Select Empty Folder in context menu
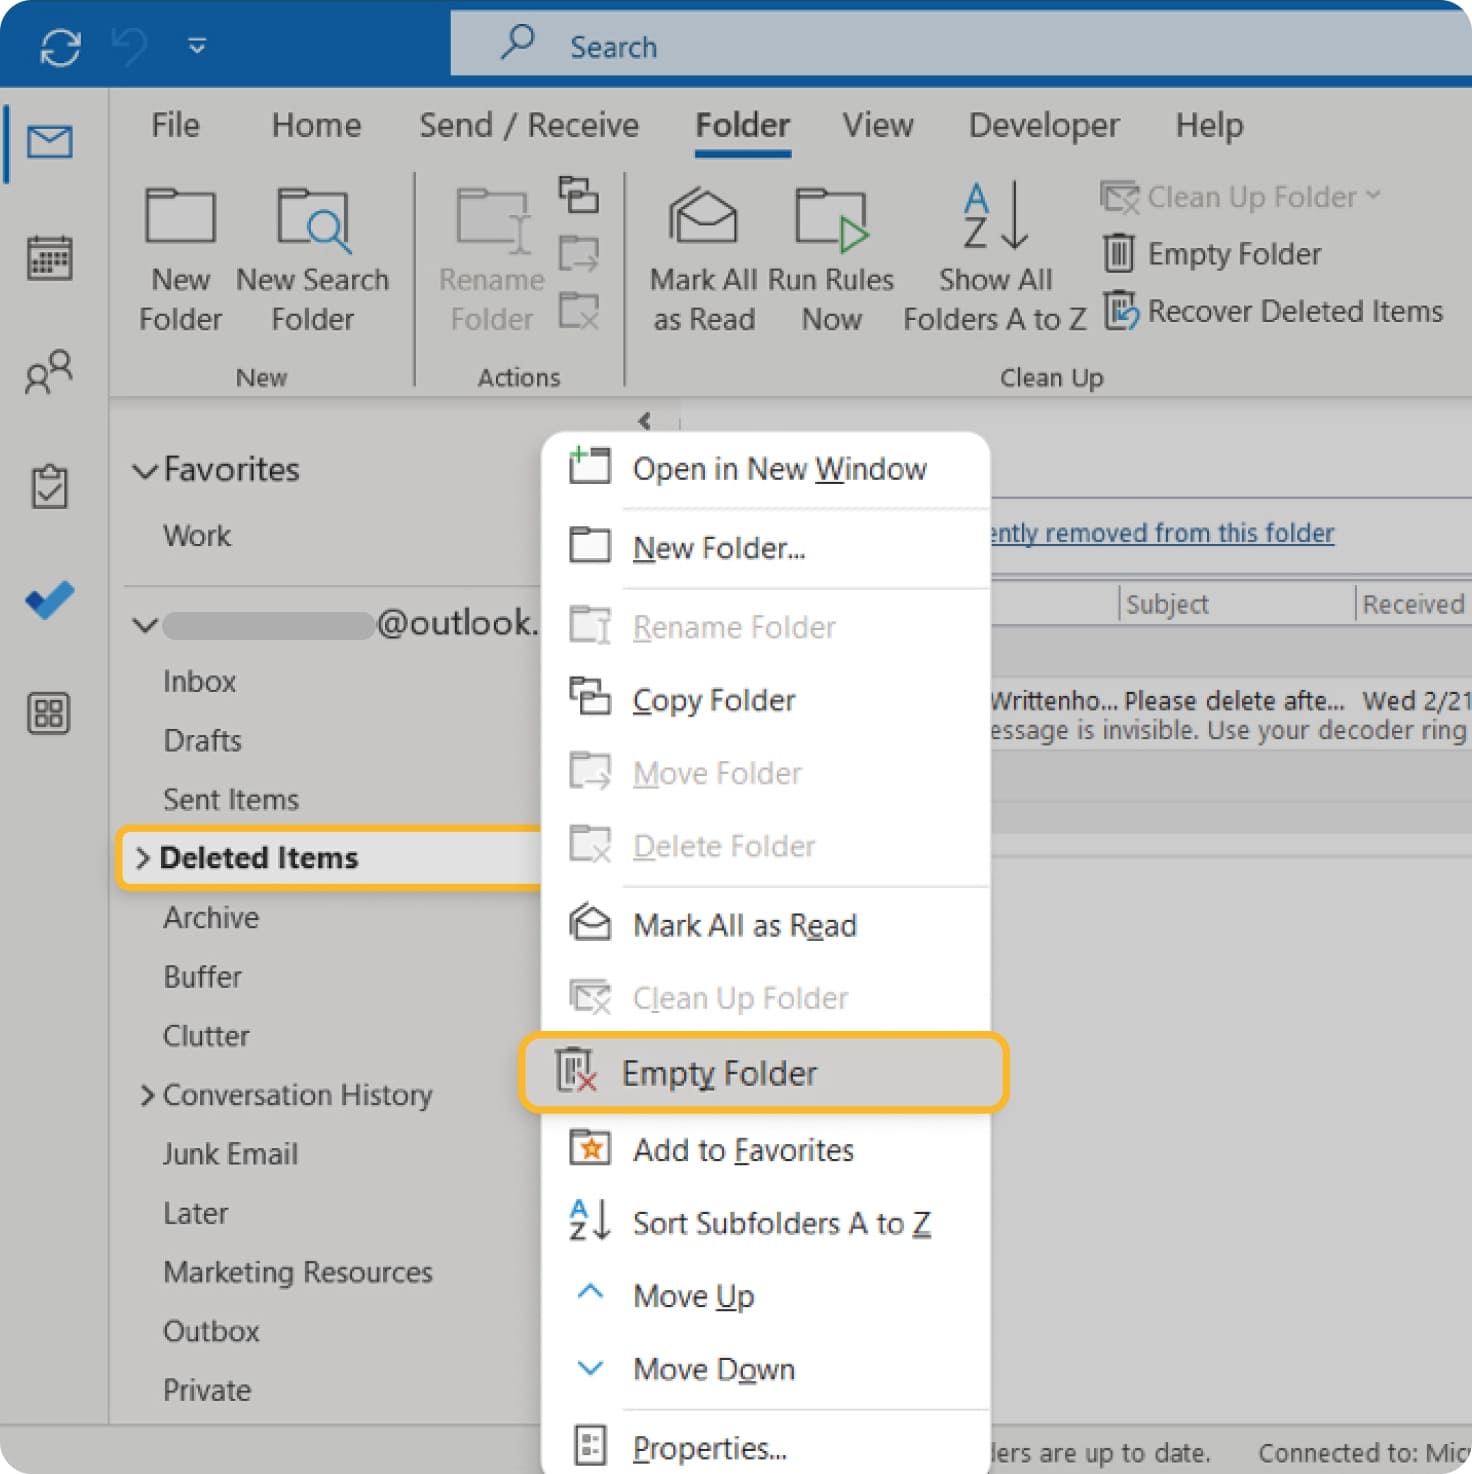 [719, 1074]
